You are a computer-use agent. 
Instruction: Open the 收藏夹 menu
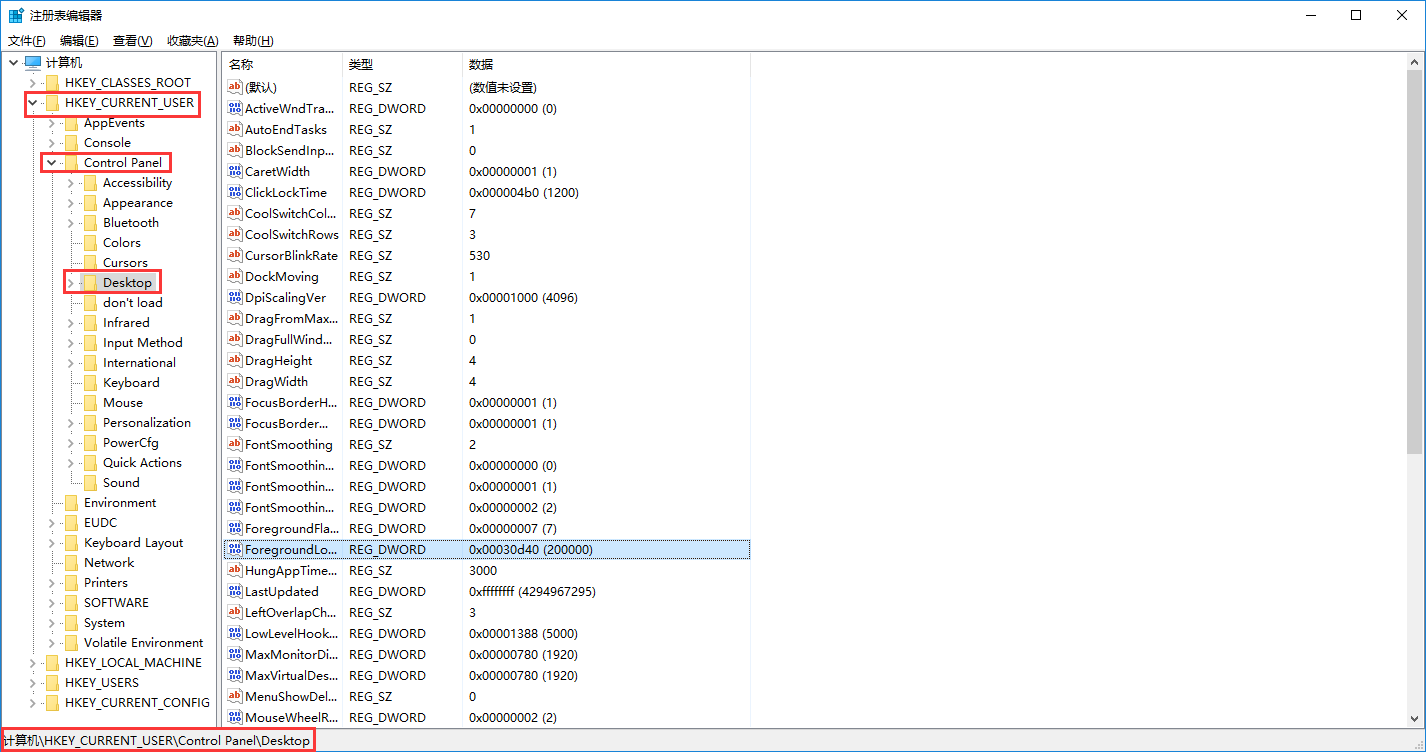coord(190,40)
